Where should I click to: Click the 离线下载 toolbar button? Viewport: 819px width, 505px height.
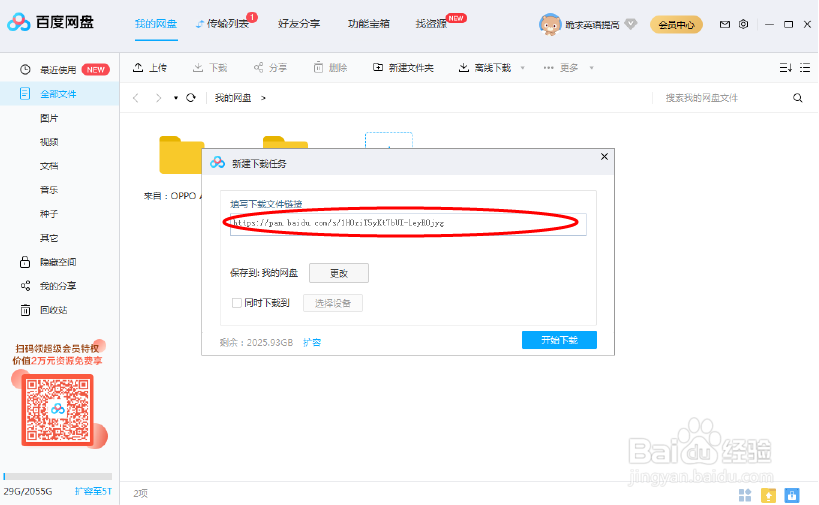coord(484,67)
